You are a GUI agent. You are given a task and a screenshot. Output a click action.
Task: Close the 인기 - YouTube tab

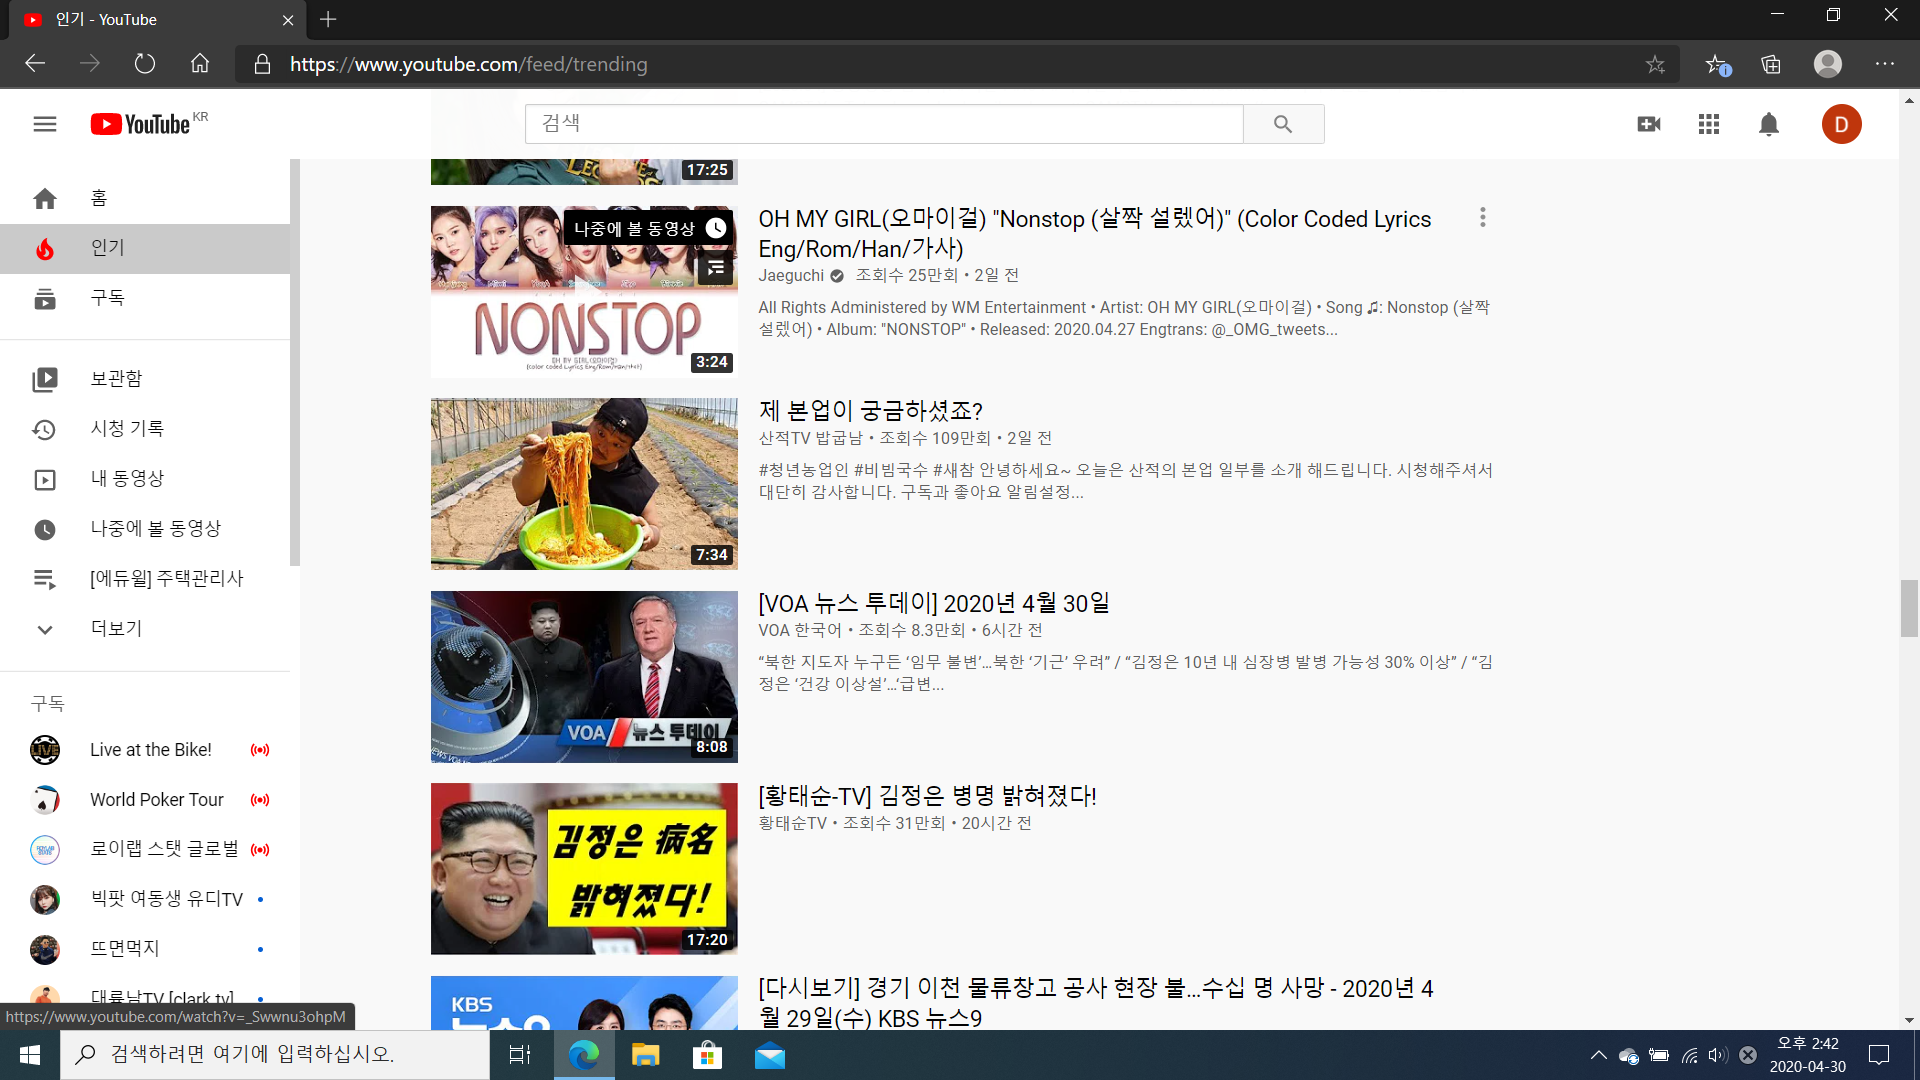coord(288,20)
